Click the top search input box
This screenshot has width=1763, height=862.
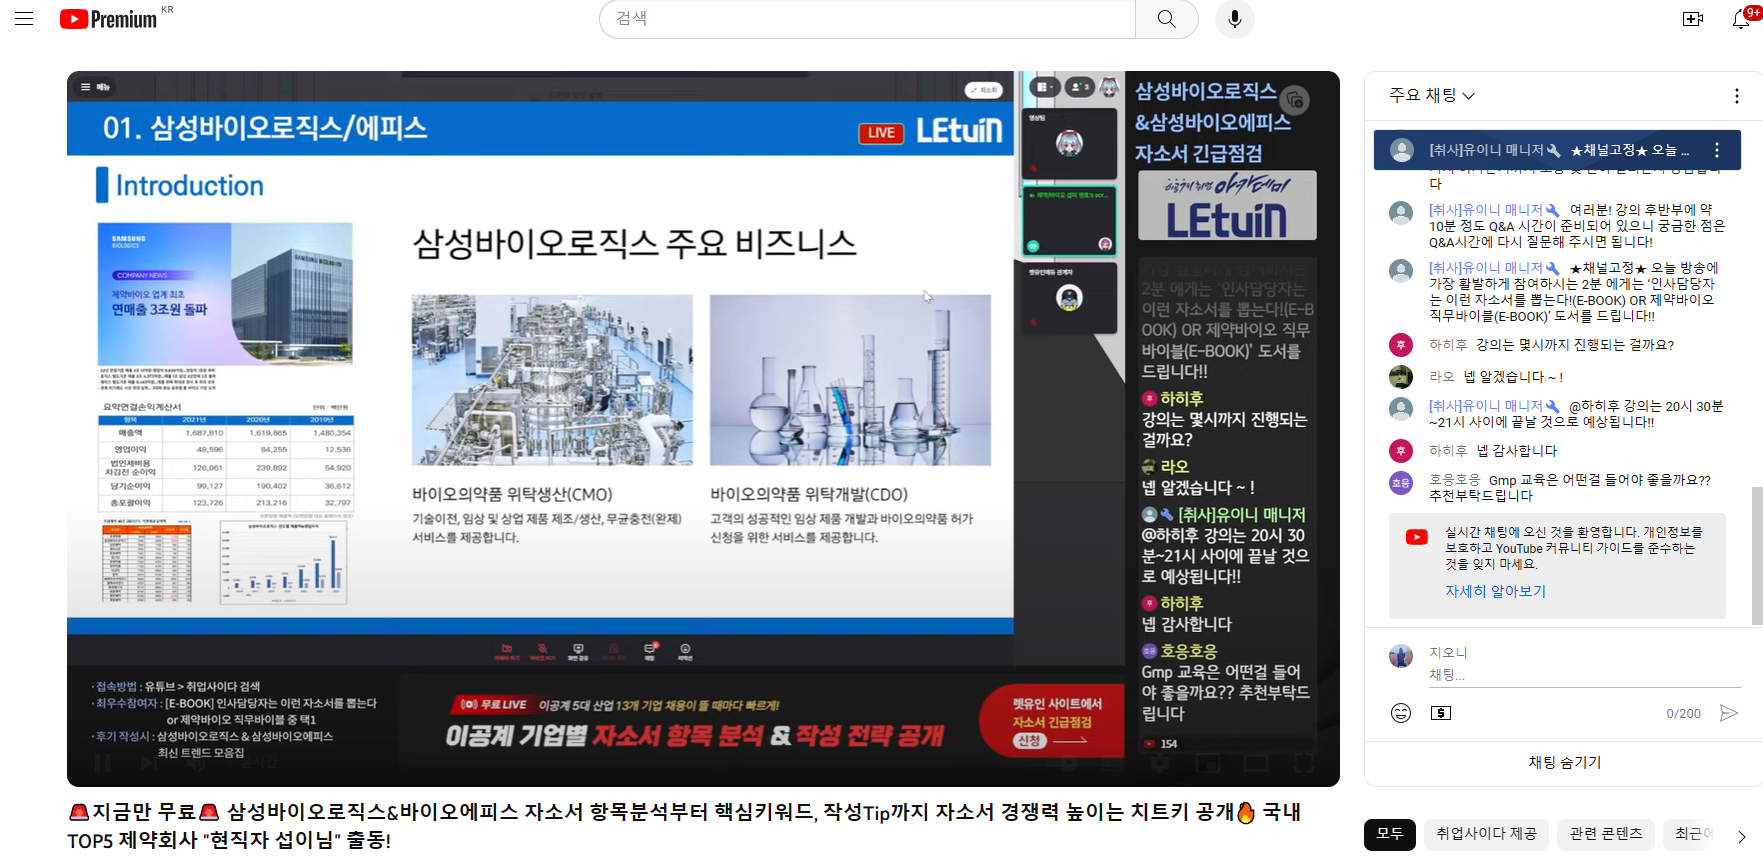click(x=867, y=19)
